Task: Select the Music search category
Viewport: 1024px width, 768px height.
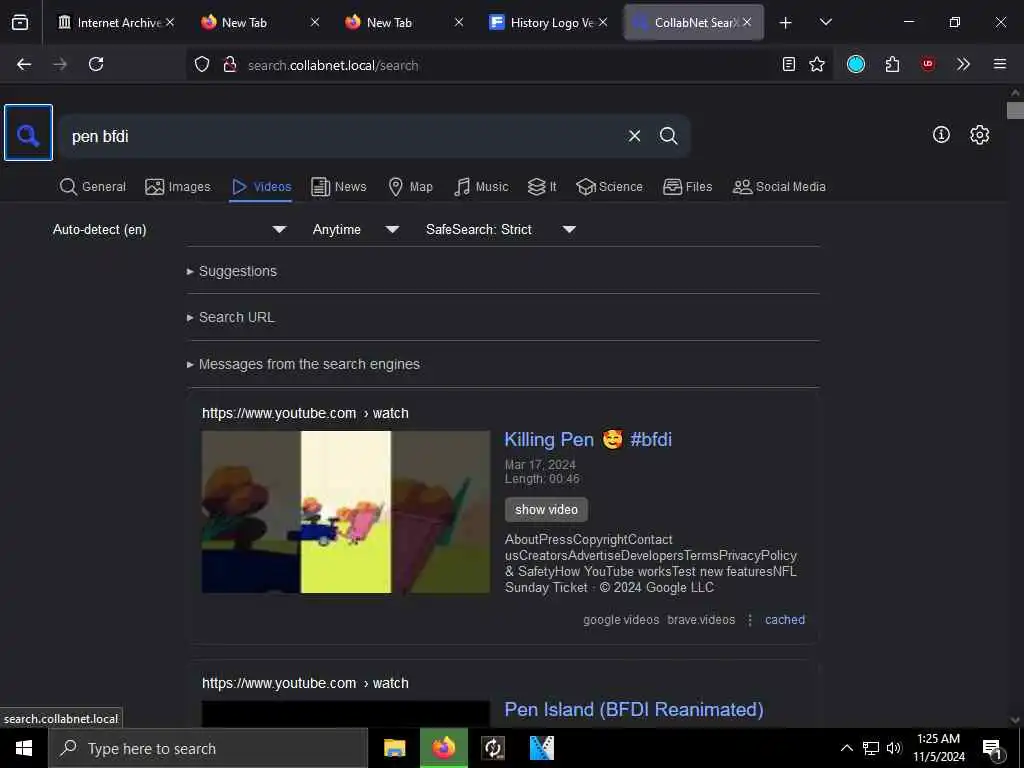Action: tap(481, 187)
